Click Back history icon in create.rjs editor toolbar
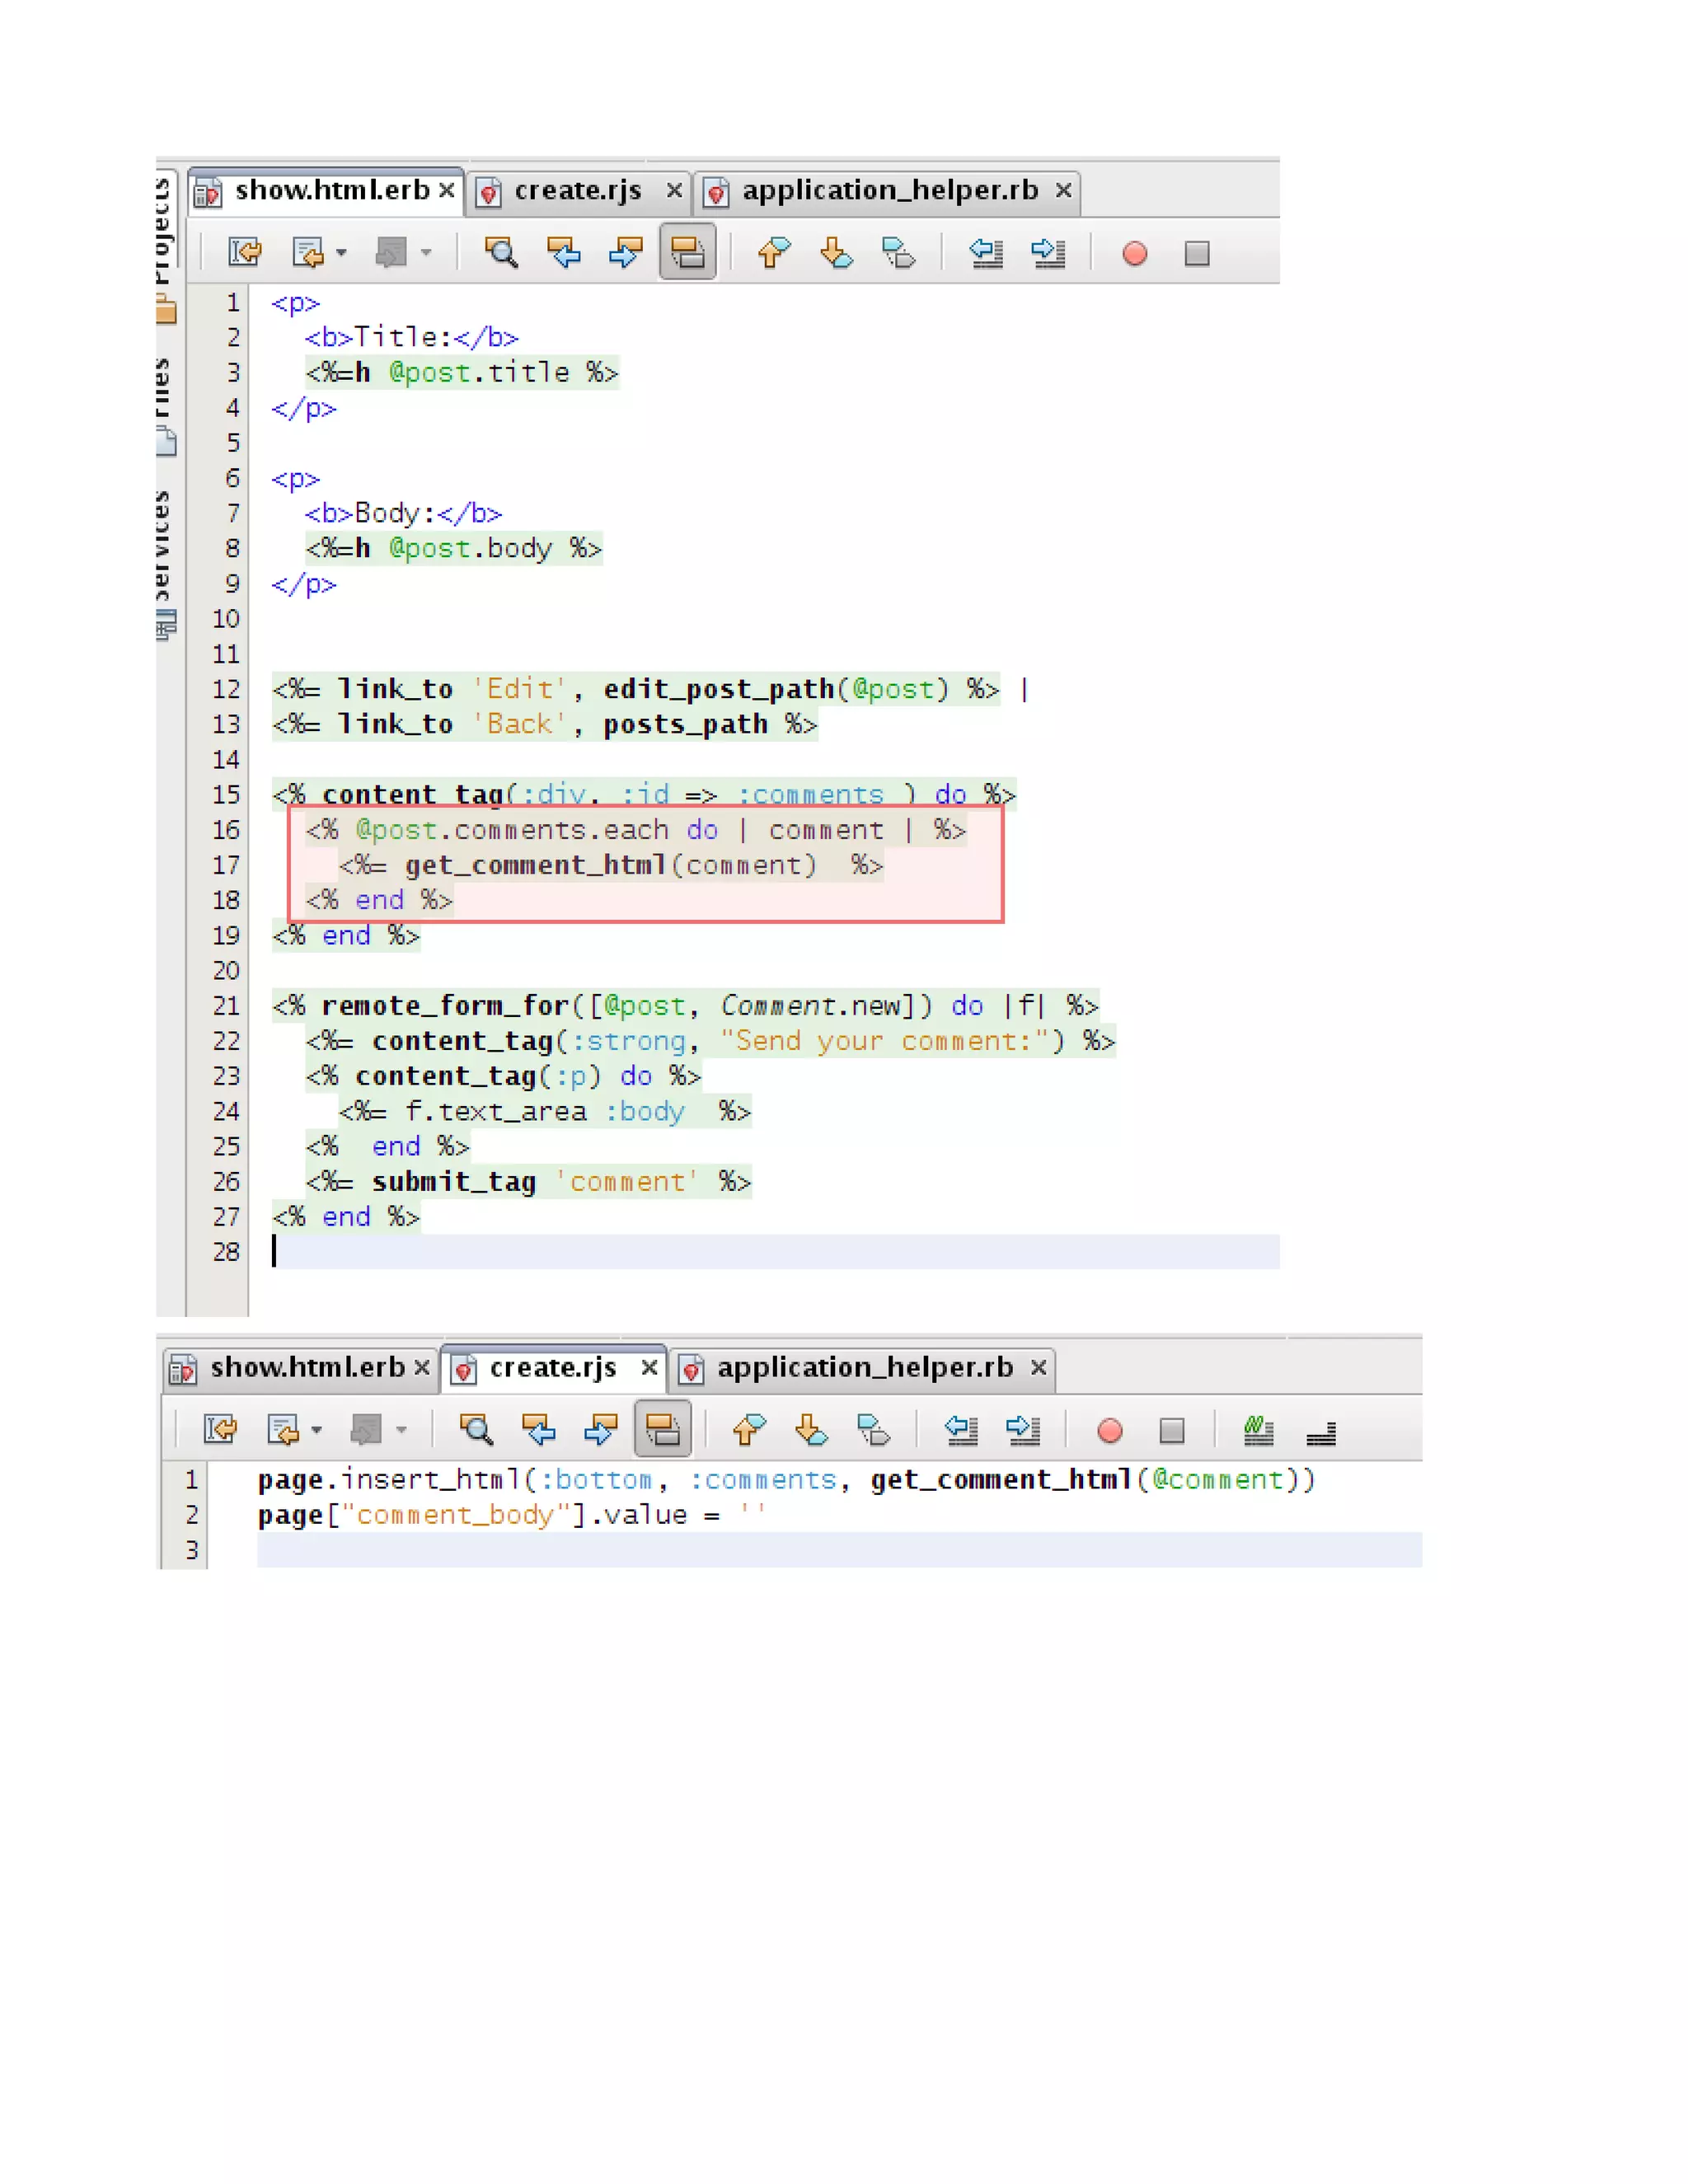The height and width of the screenshot is (2184, 1688). coord(283,1430)
